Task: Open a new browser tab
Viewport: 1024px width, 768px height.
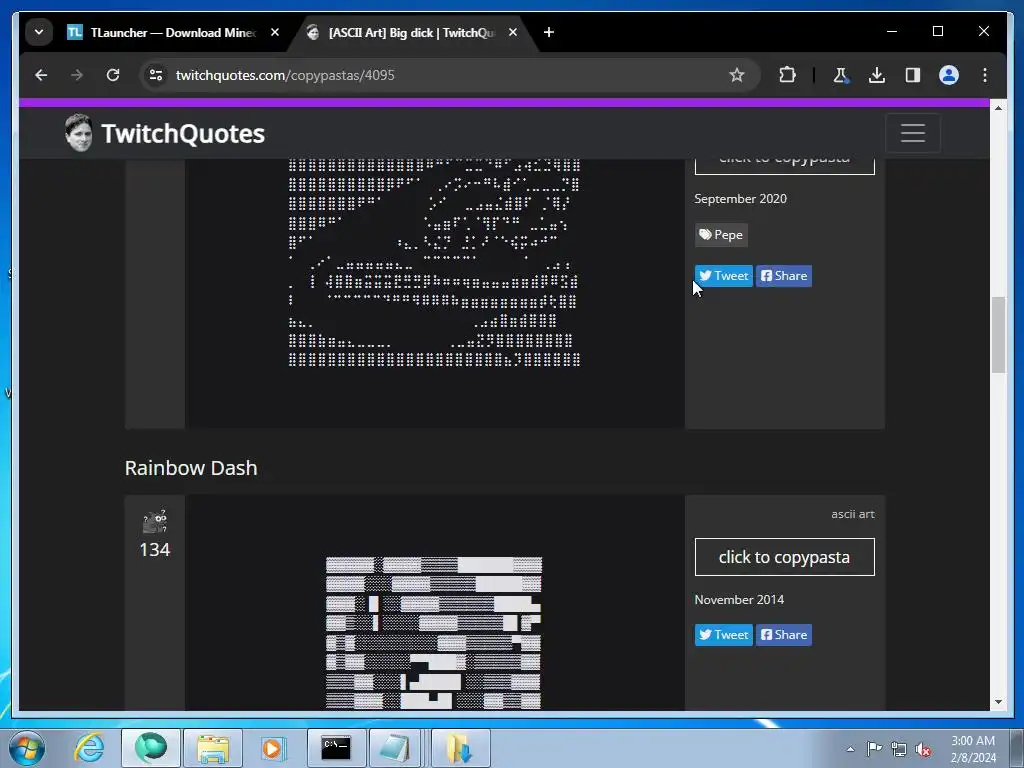Action: (x=549, y=32)
